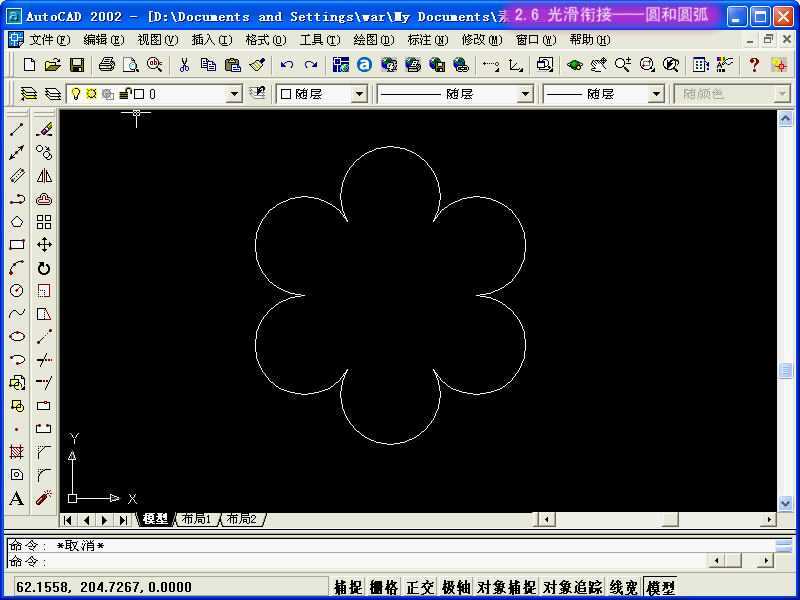
Task: Start Pan Realtime hand tool
Action: pos(598,65)
